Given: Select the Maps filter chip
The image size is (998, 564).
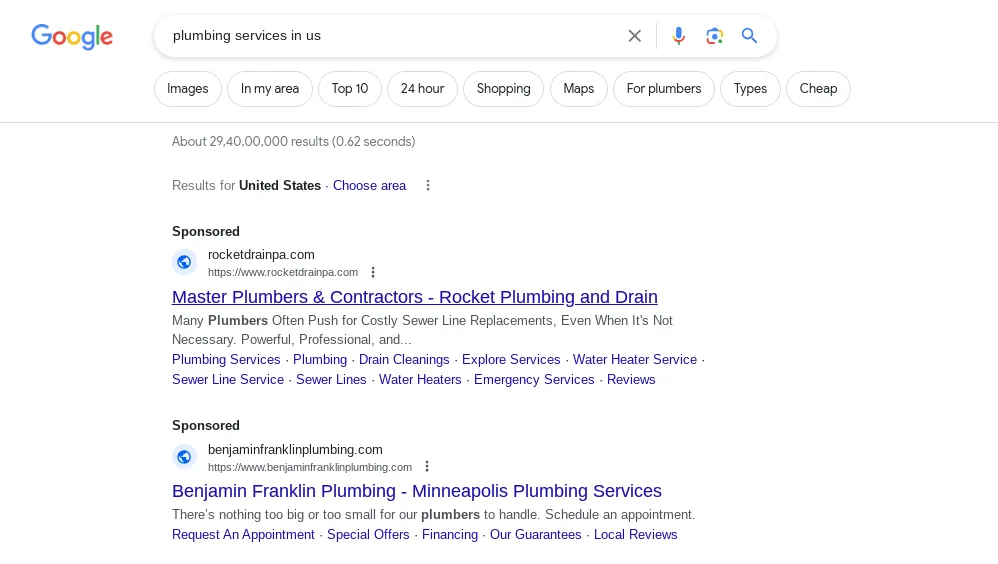Looking at the screenshot, I should [x=579, y=88].
